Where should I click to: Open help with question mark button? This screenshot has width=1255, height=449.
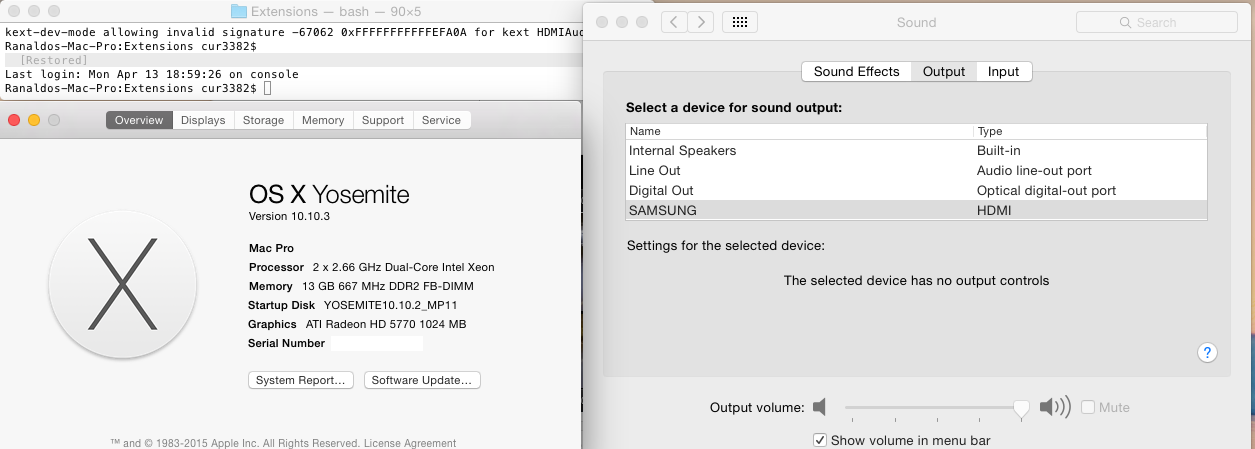[1207, 352]
